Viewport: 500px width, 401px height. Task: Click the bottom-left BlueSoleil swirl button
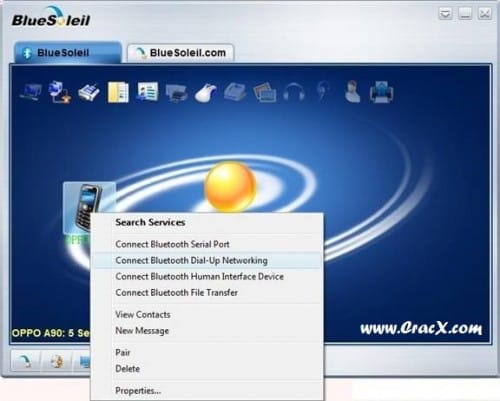pos(26,361)
